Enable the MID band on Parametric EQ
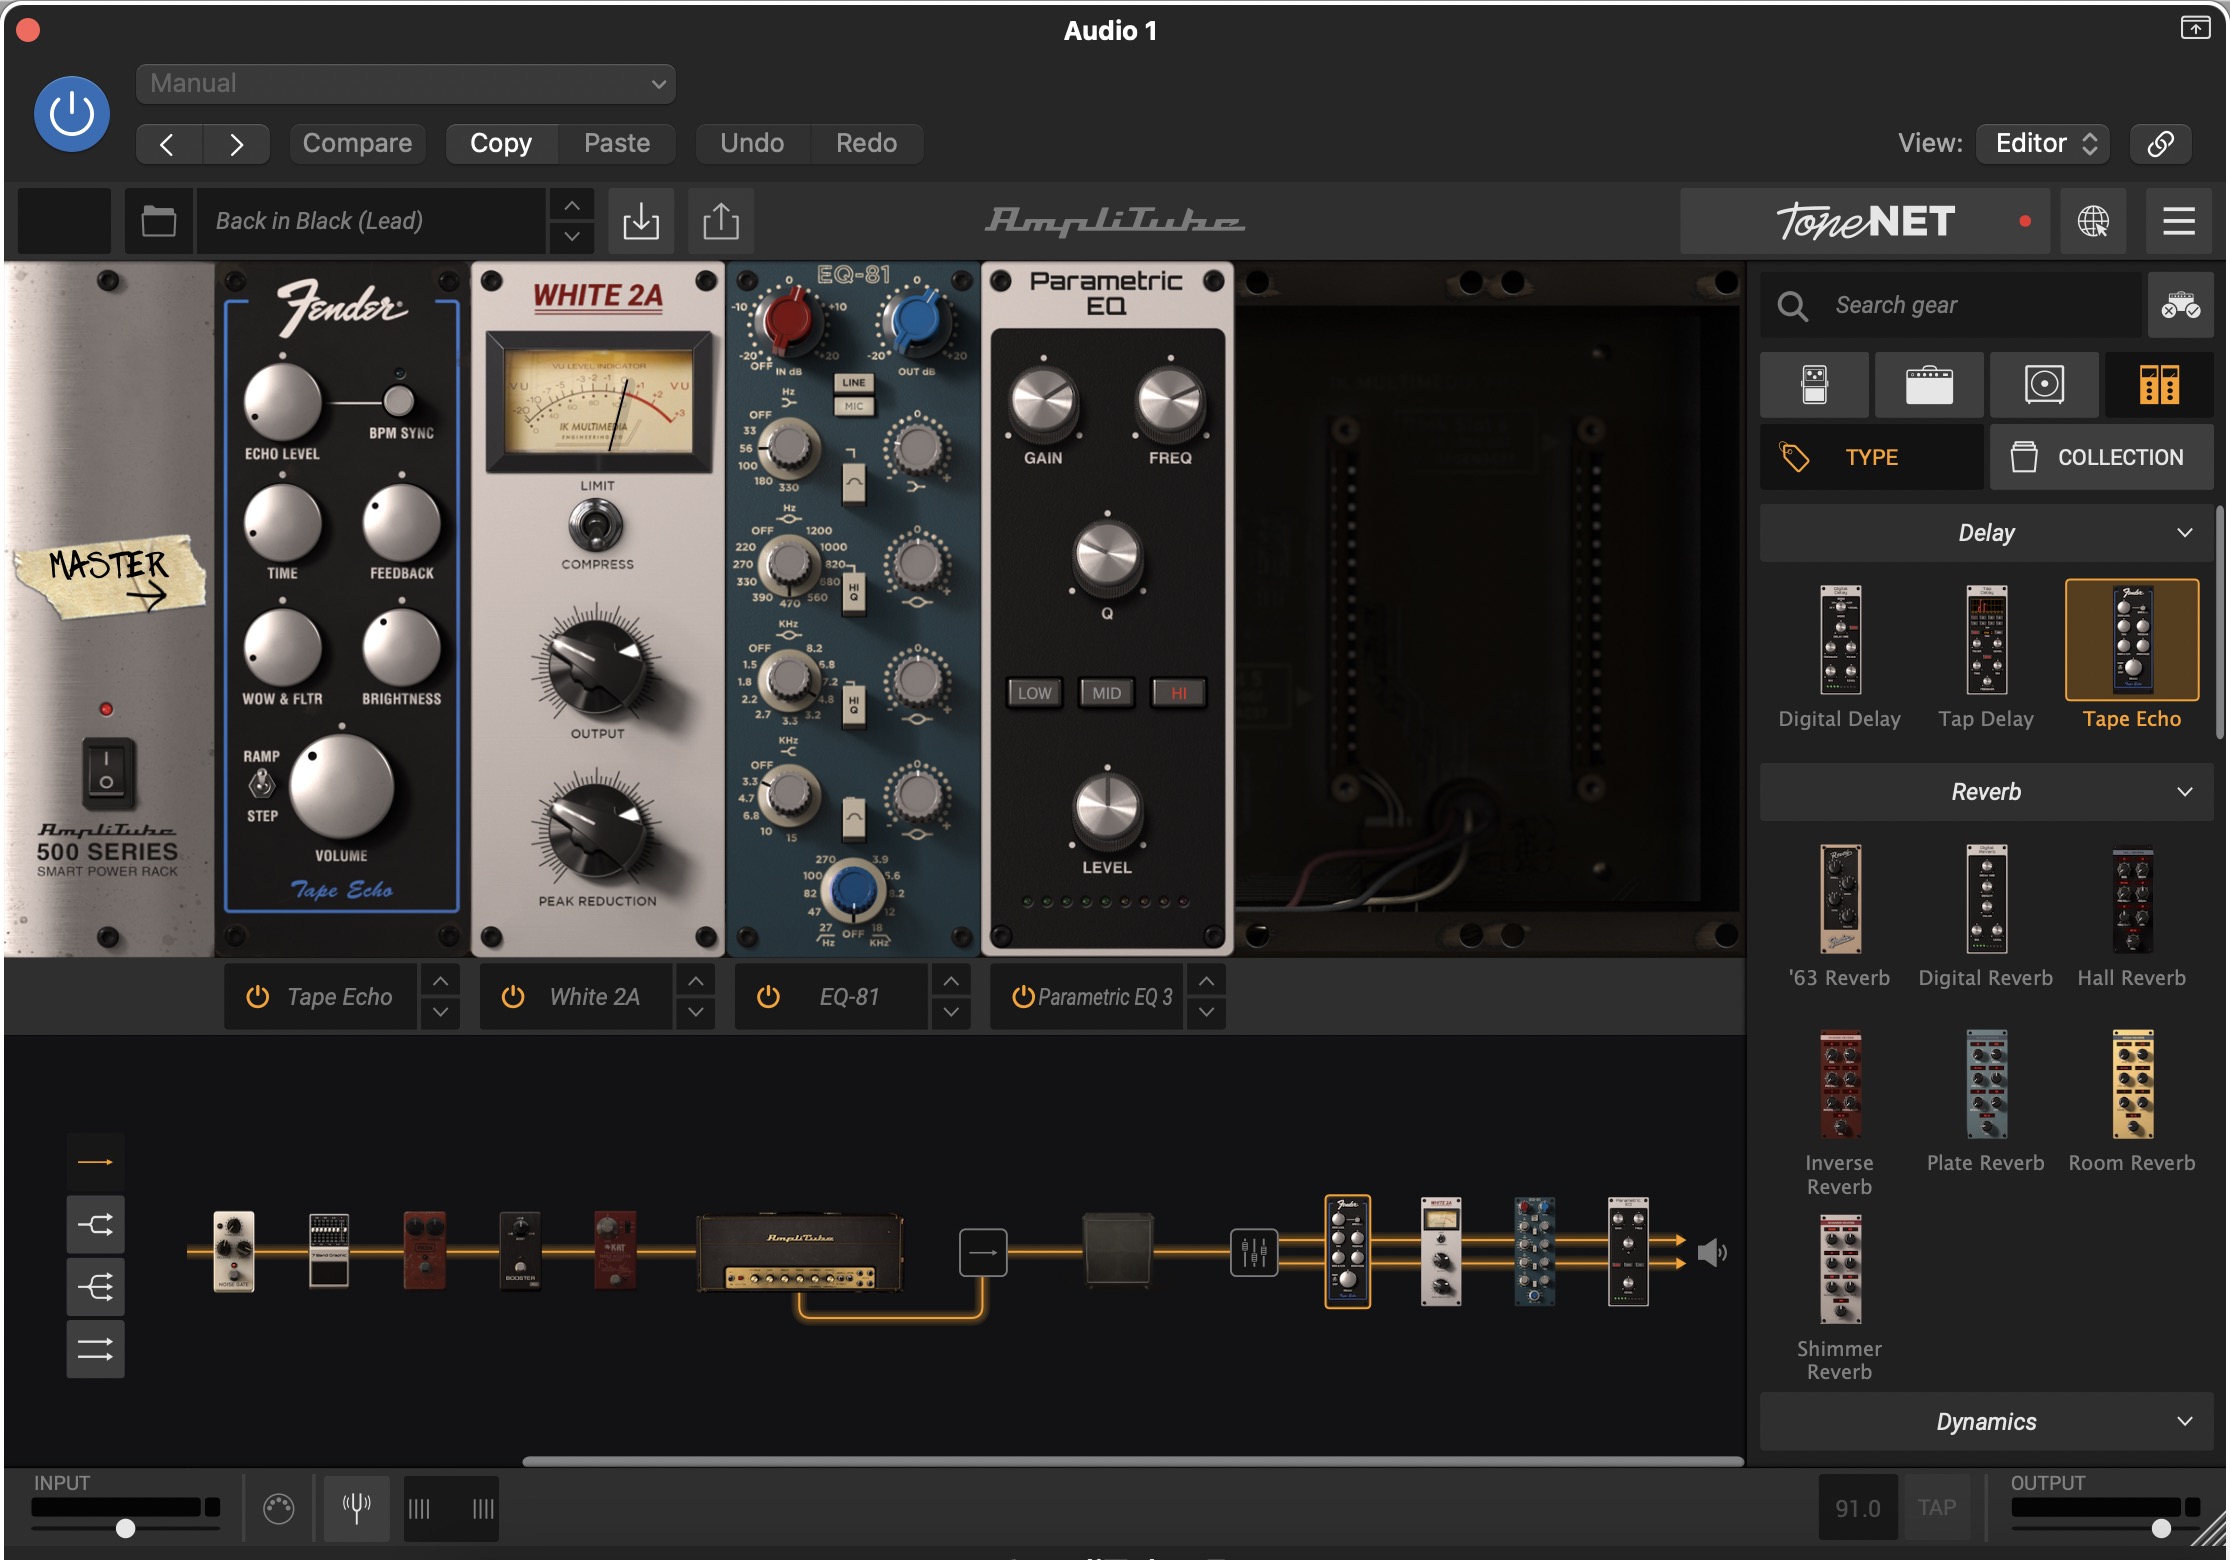 (x=1106, y=693)
